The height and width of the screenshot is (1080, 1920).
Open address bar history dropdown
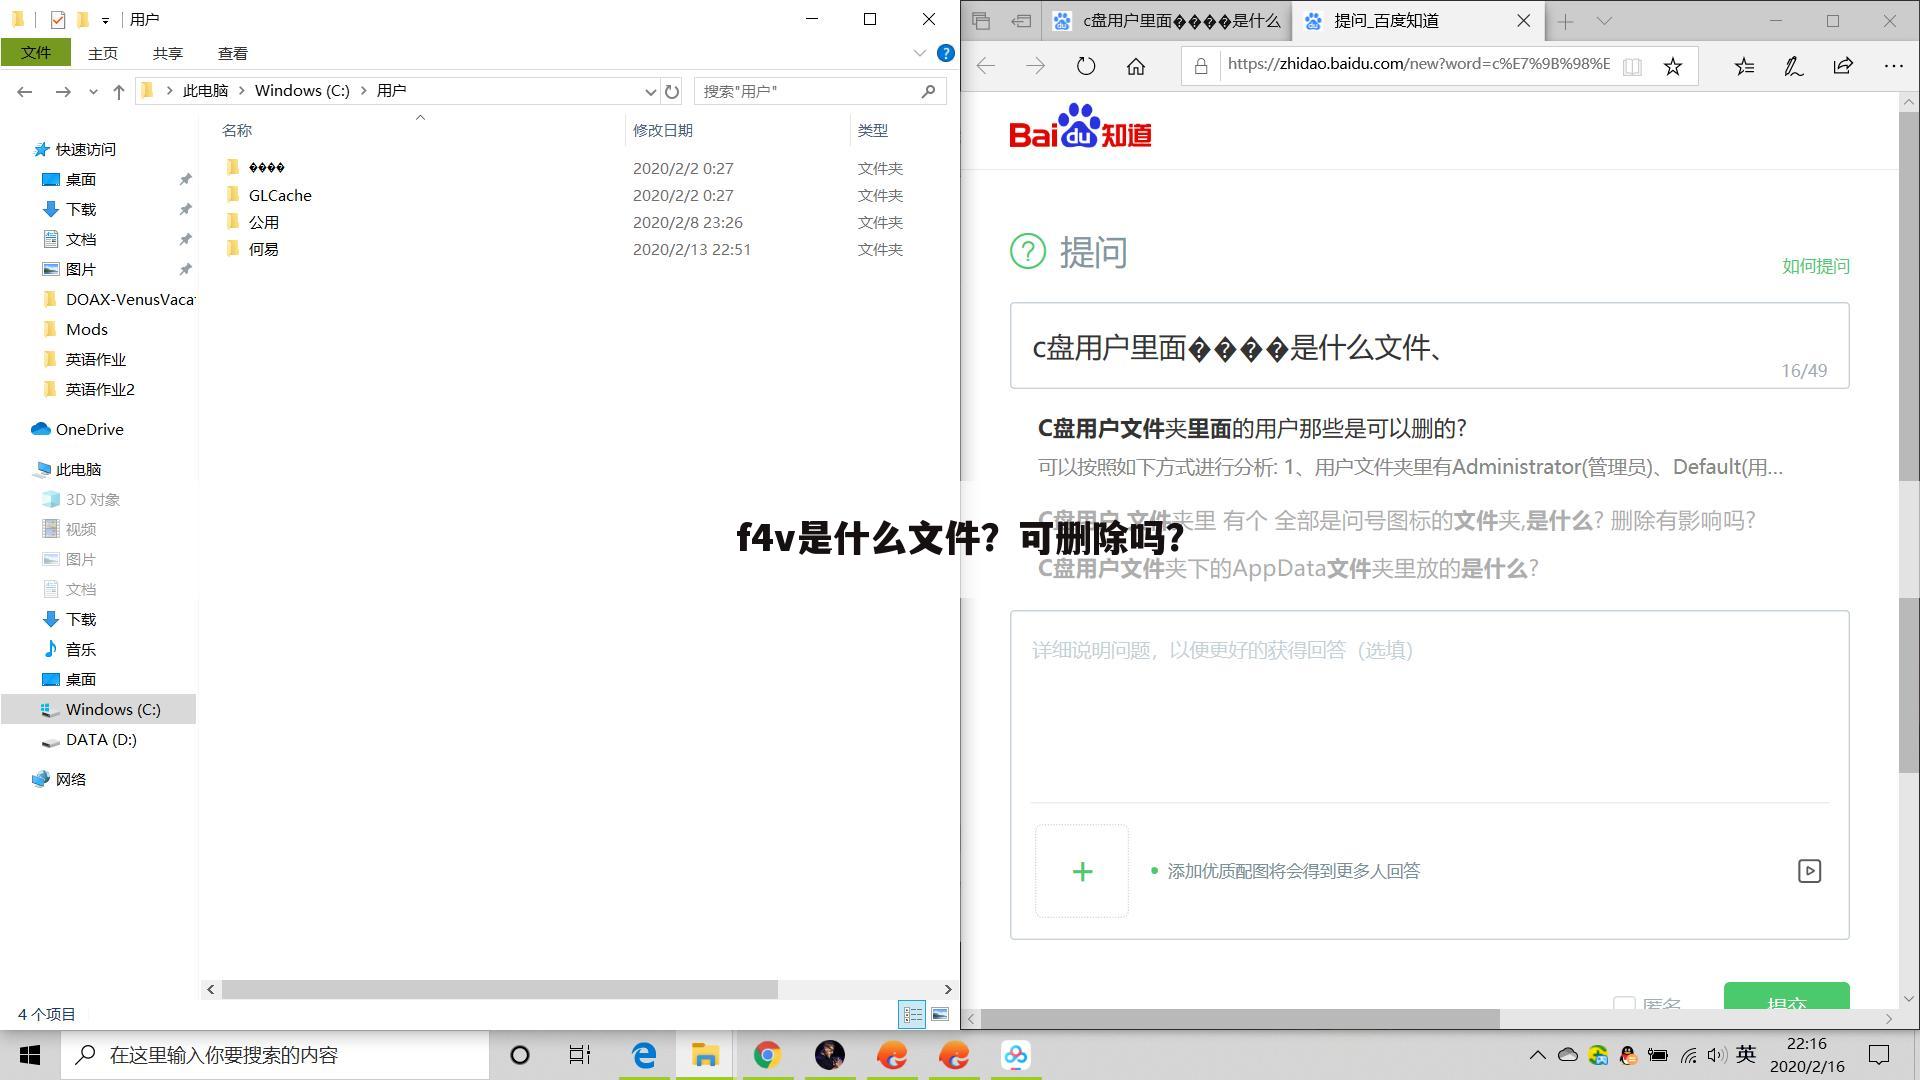coord(650,91)
